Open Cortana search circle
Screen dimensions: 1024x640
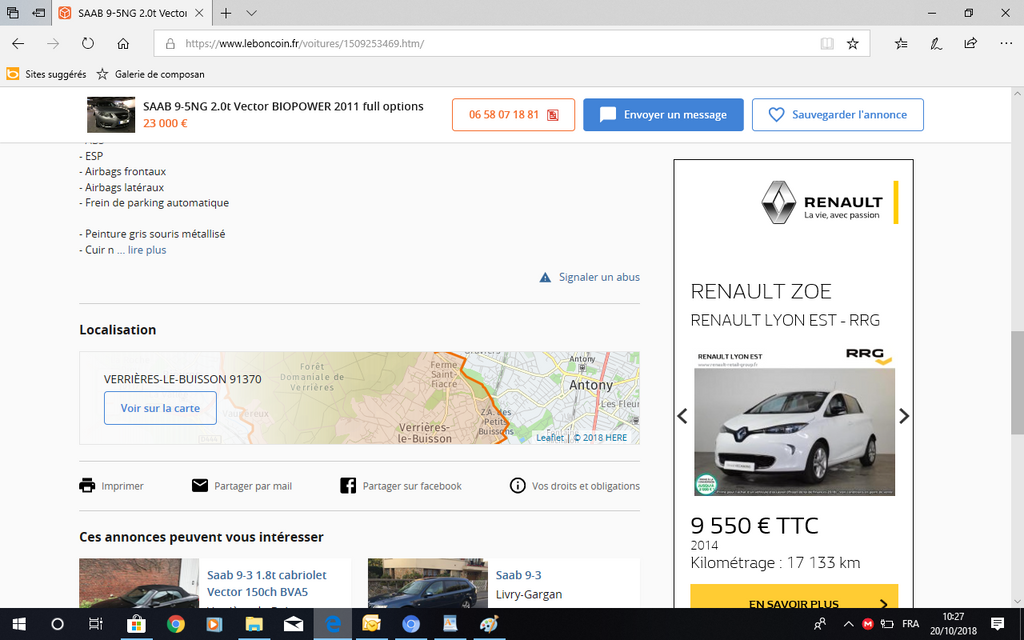point(57,624)
